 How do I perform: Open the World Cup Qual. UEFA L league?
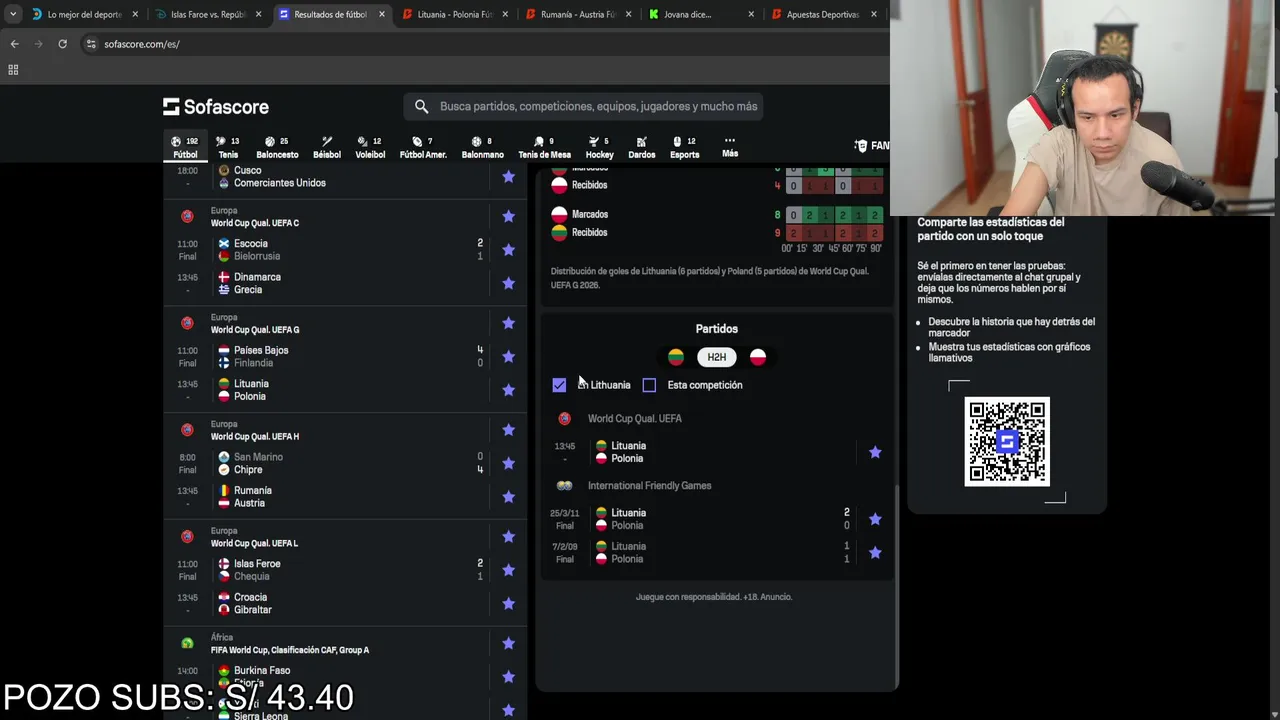254,543
